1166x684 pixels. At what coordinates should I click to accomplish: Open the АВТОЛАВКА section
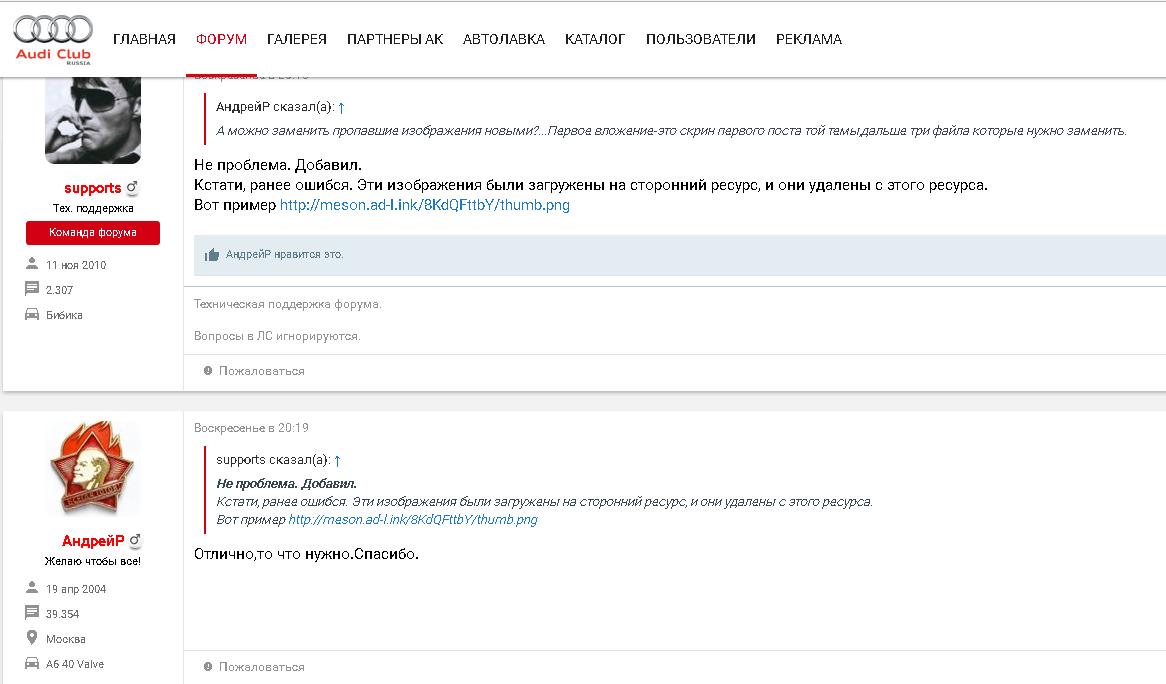coord(503,39)
